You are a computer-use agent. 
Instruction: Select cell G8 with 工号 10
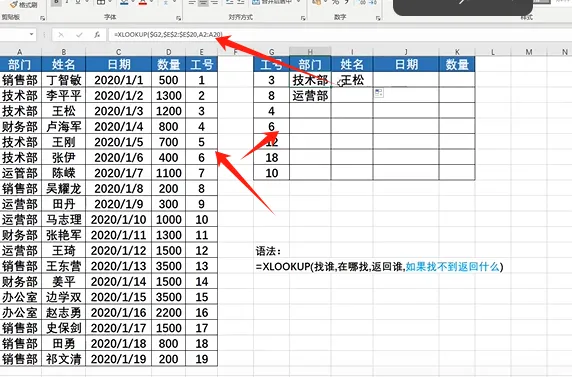click(271, 173)
